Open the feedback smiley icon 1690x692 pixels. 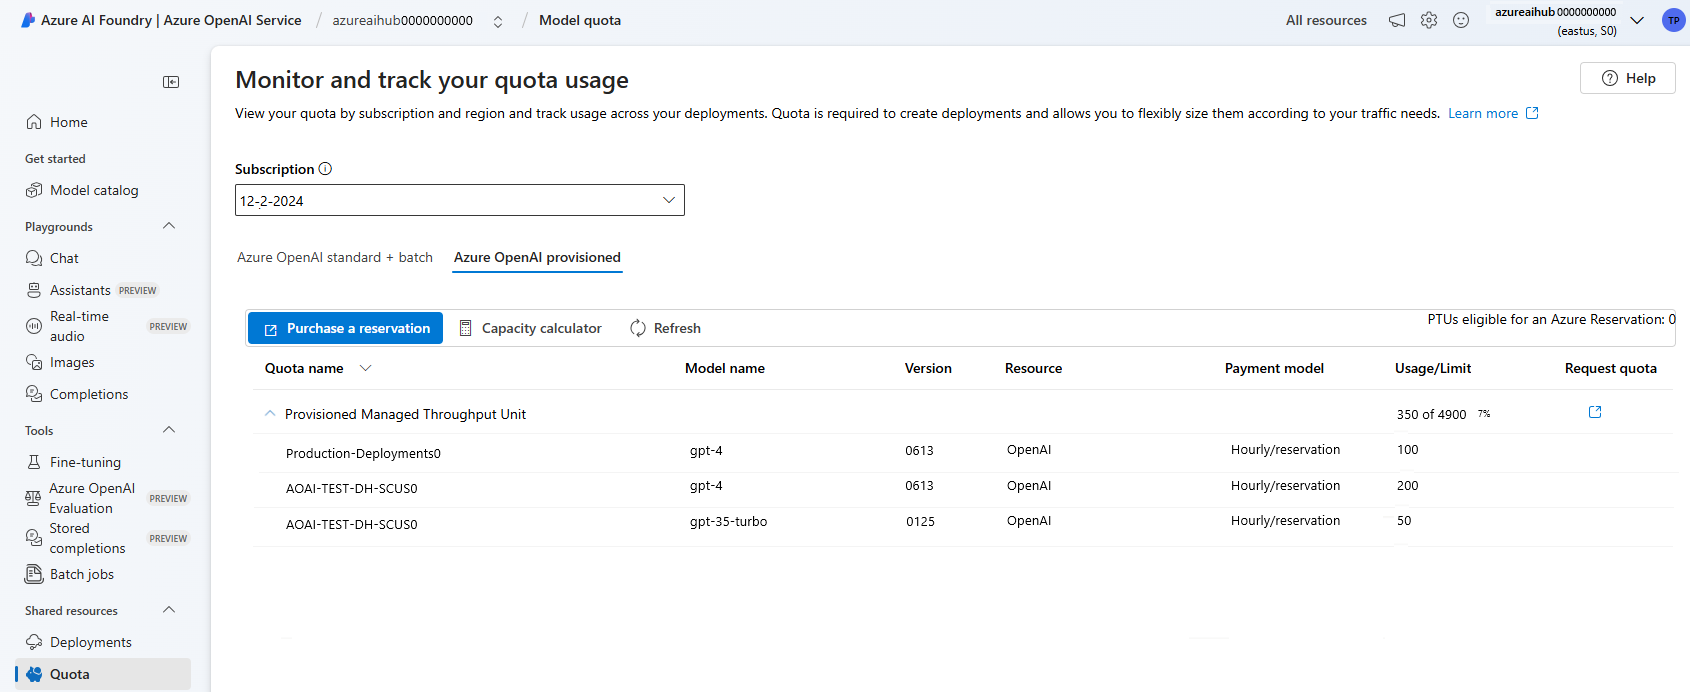coord(1461,20)
